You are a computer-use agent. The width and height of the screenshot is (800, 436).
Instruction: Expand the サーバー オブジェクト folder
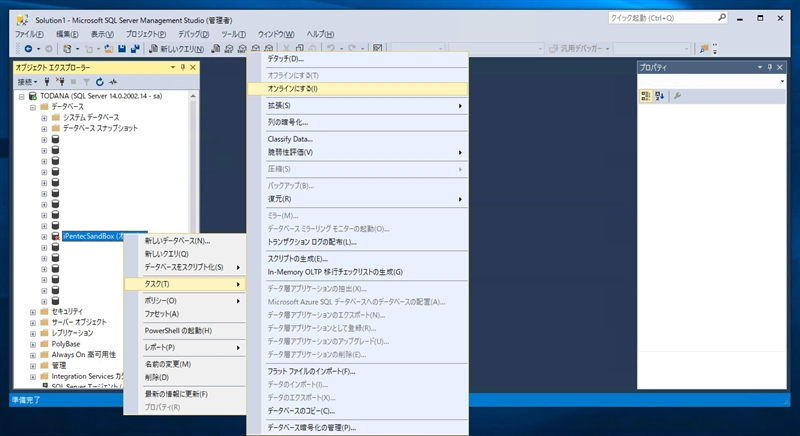[33, 322]
